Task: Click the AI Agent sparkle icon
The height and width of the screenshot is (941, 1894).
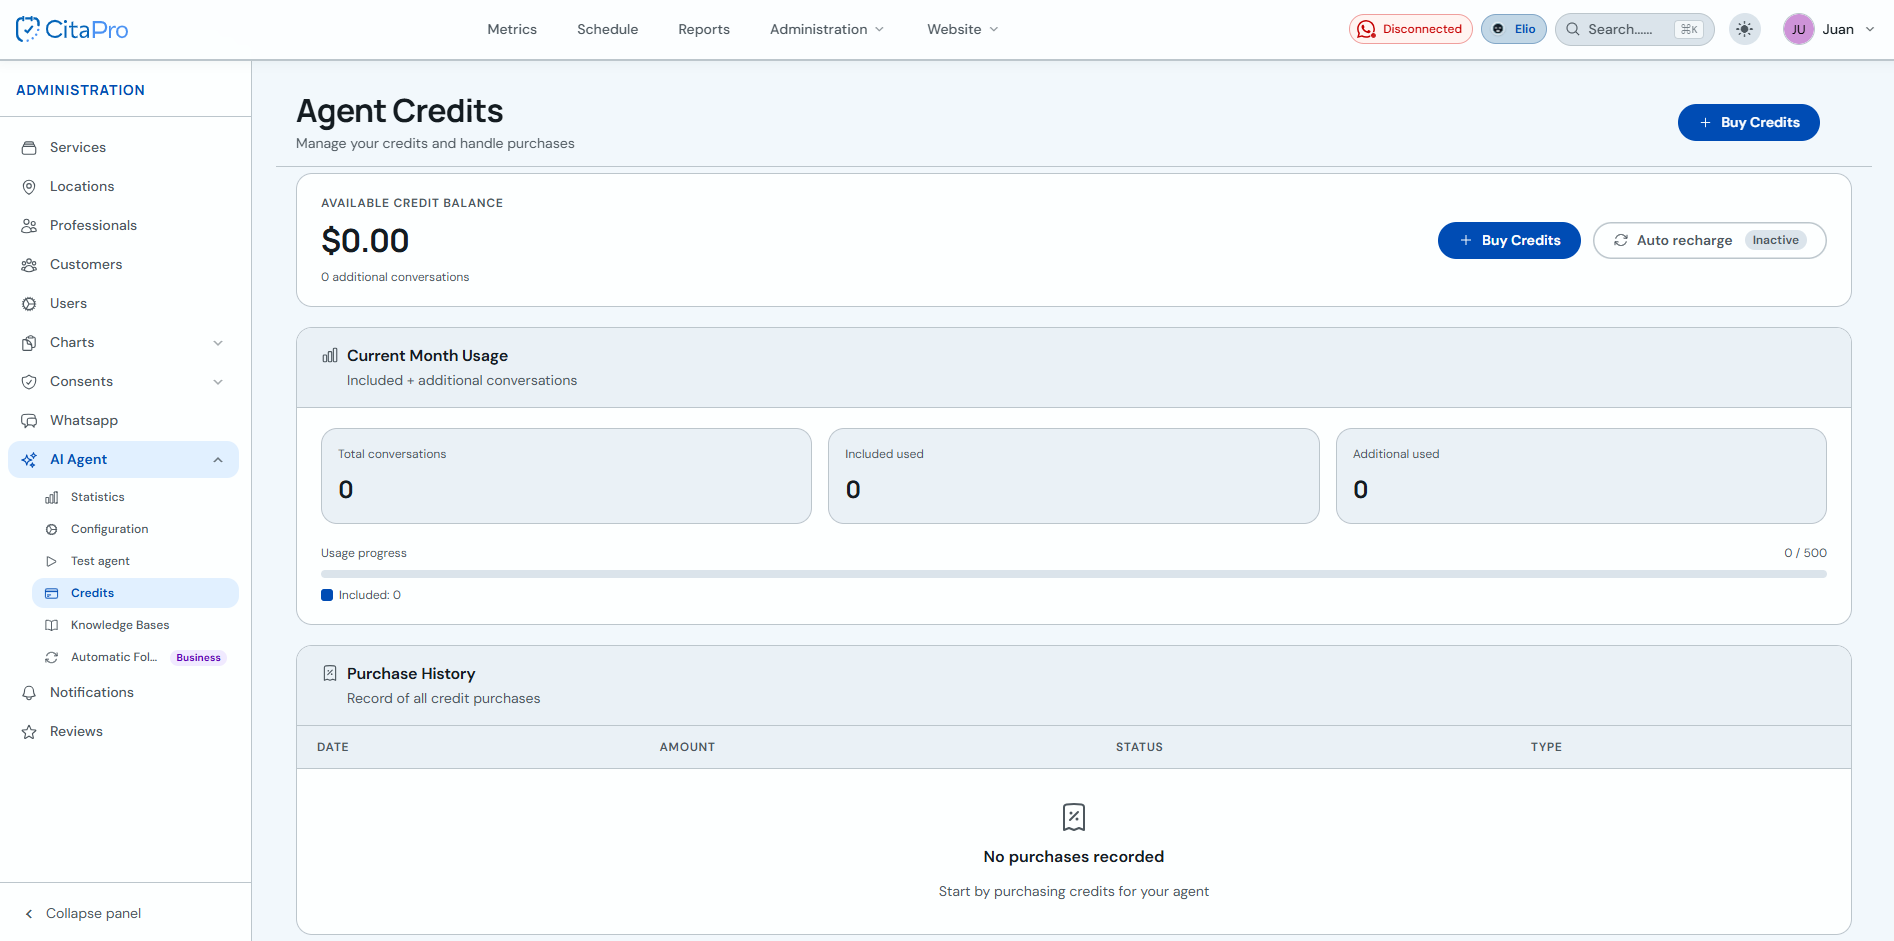Action: (29, 459)
